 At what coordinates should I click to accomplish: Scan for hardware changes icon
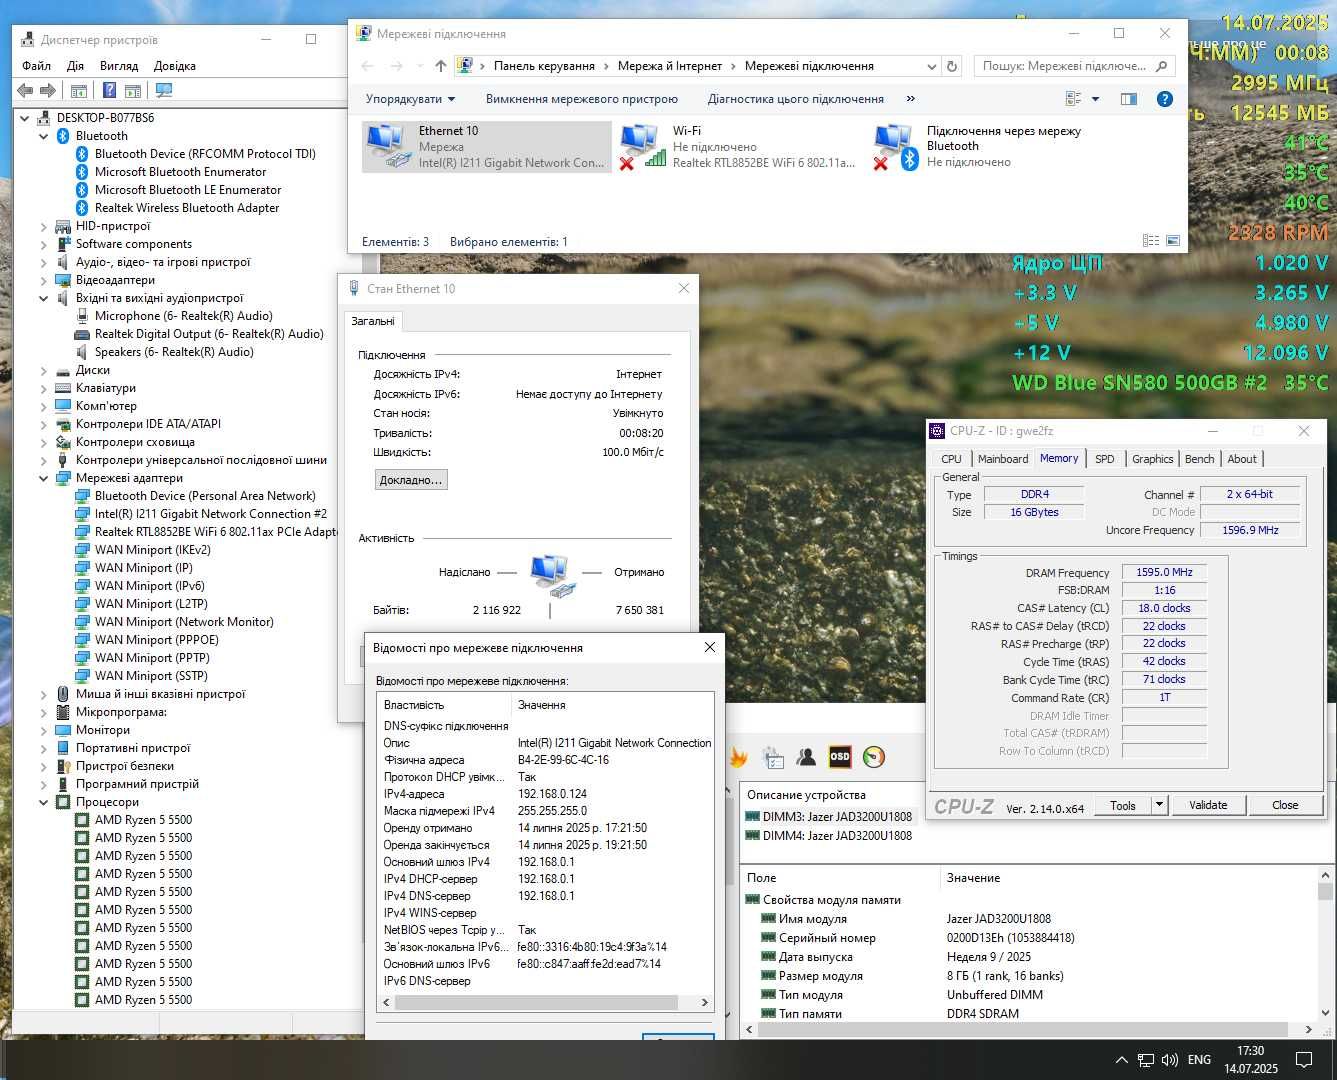coord(164,91)
